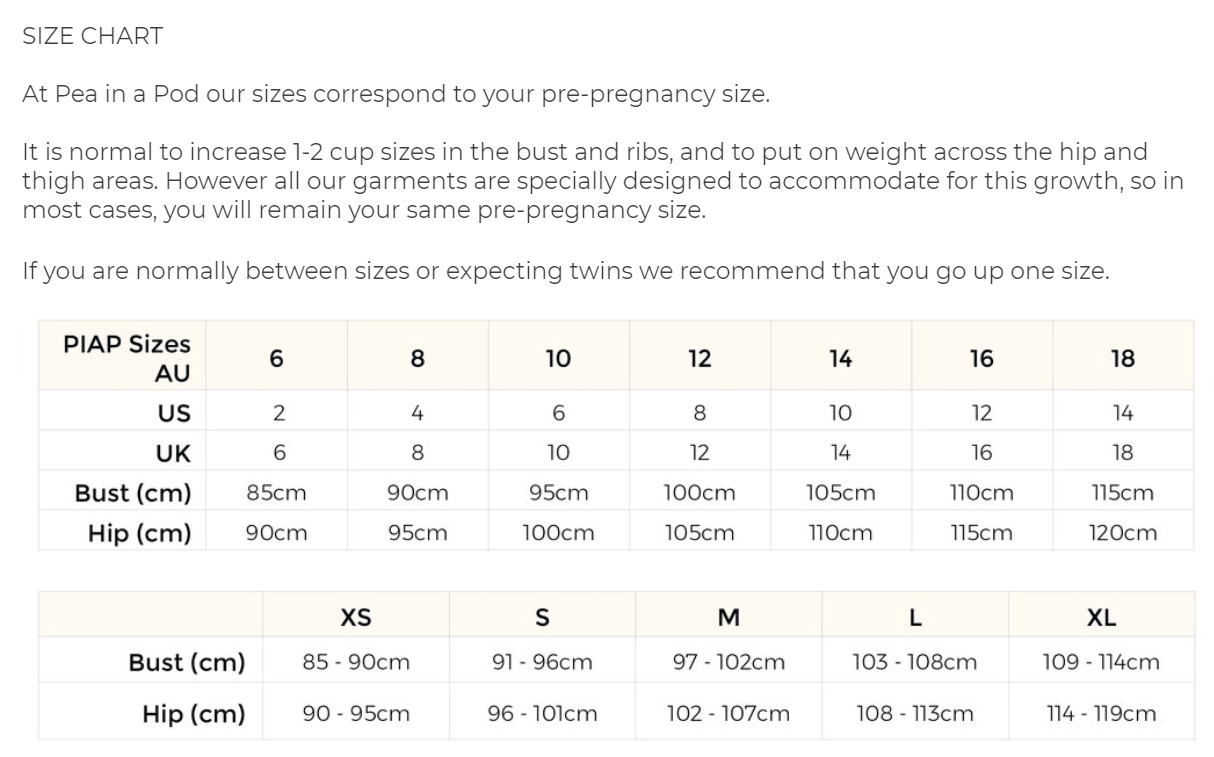1214x757 pixels.
Task: Click the 120cm hip measurement cell
Action: click(x=1123, y=533)
